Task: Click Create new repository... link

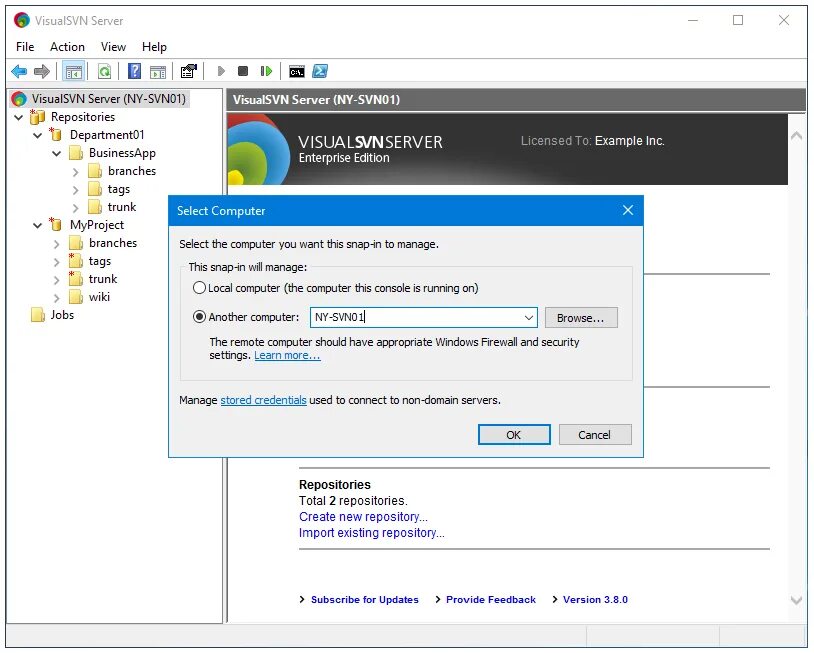Action: 363,517
